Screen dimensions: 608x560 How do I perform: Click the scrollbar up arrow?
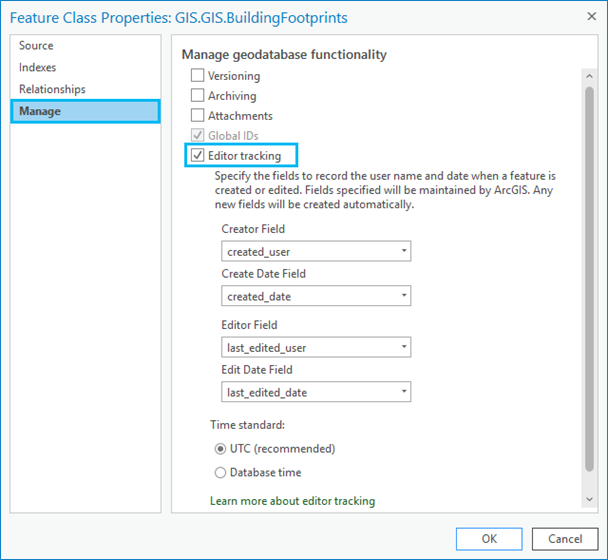point(588,76)
